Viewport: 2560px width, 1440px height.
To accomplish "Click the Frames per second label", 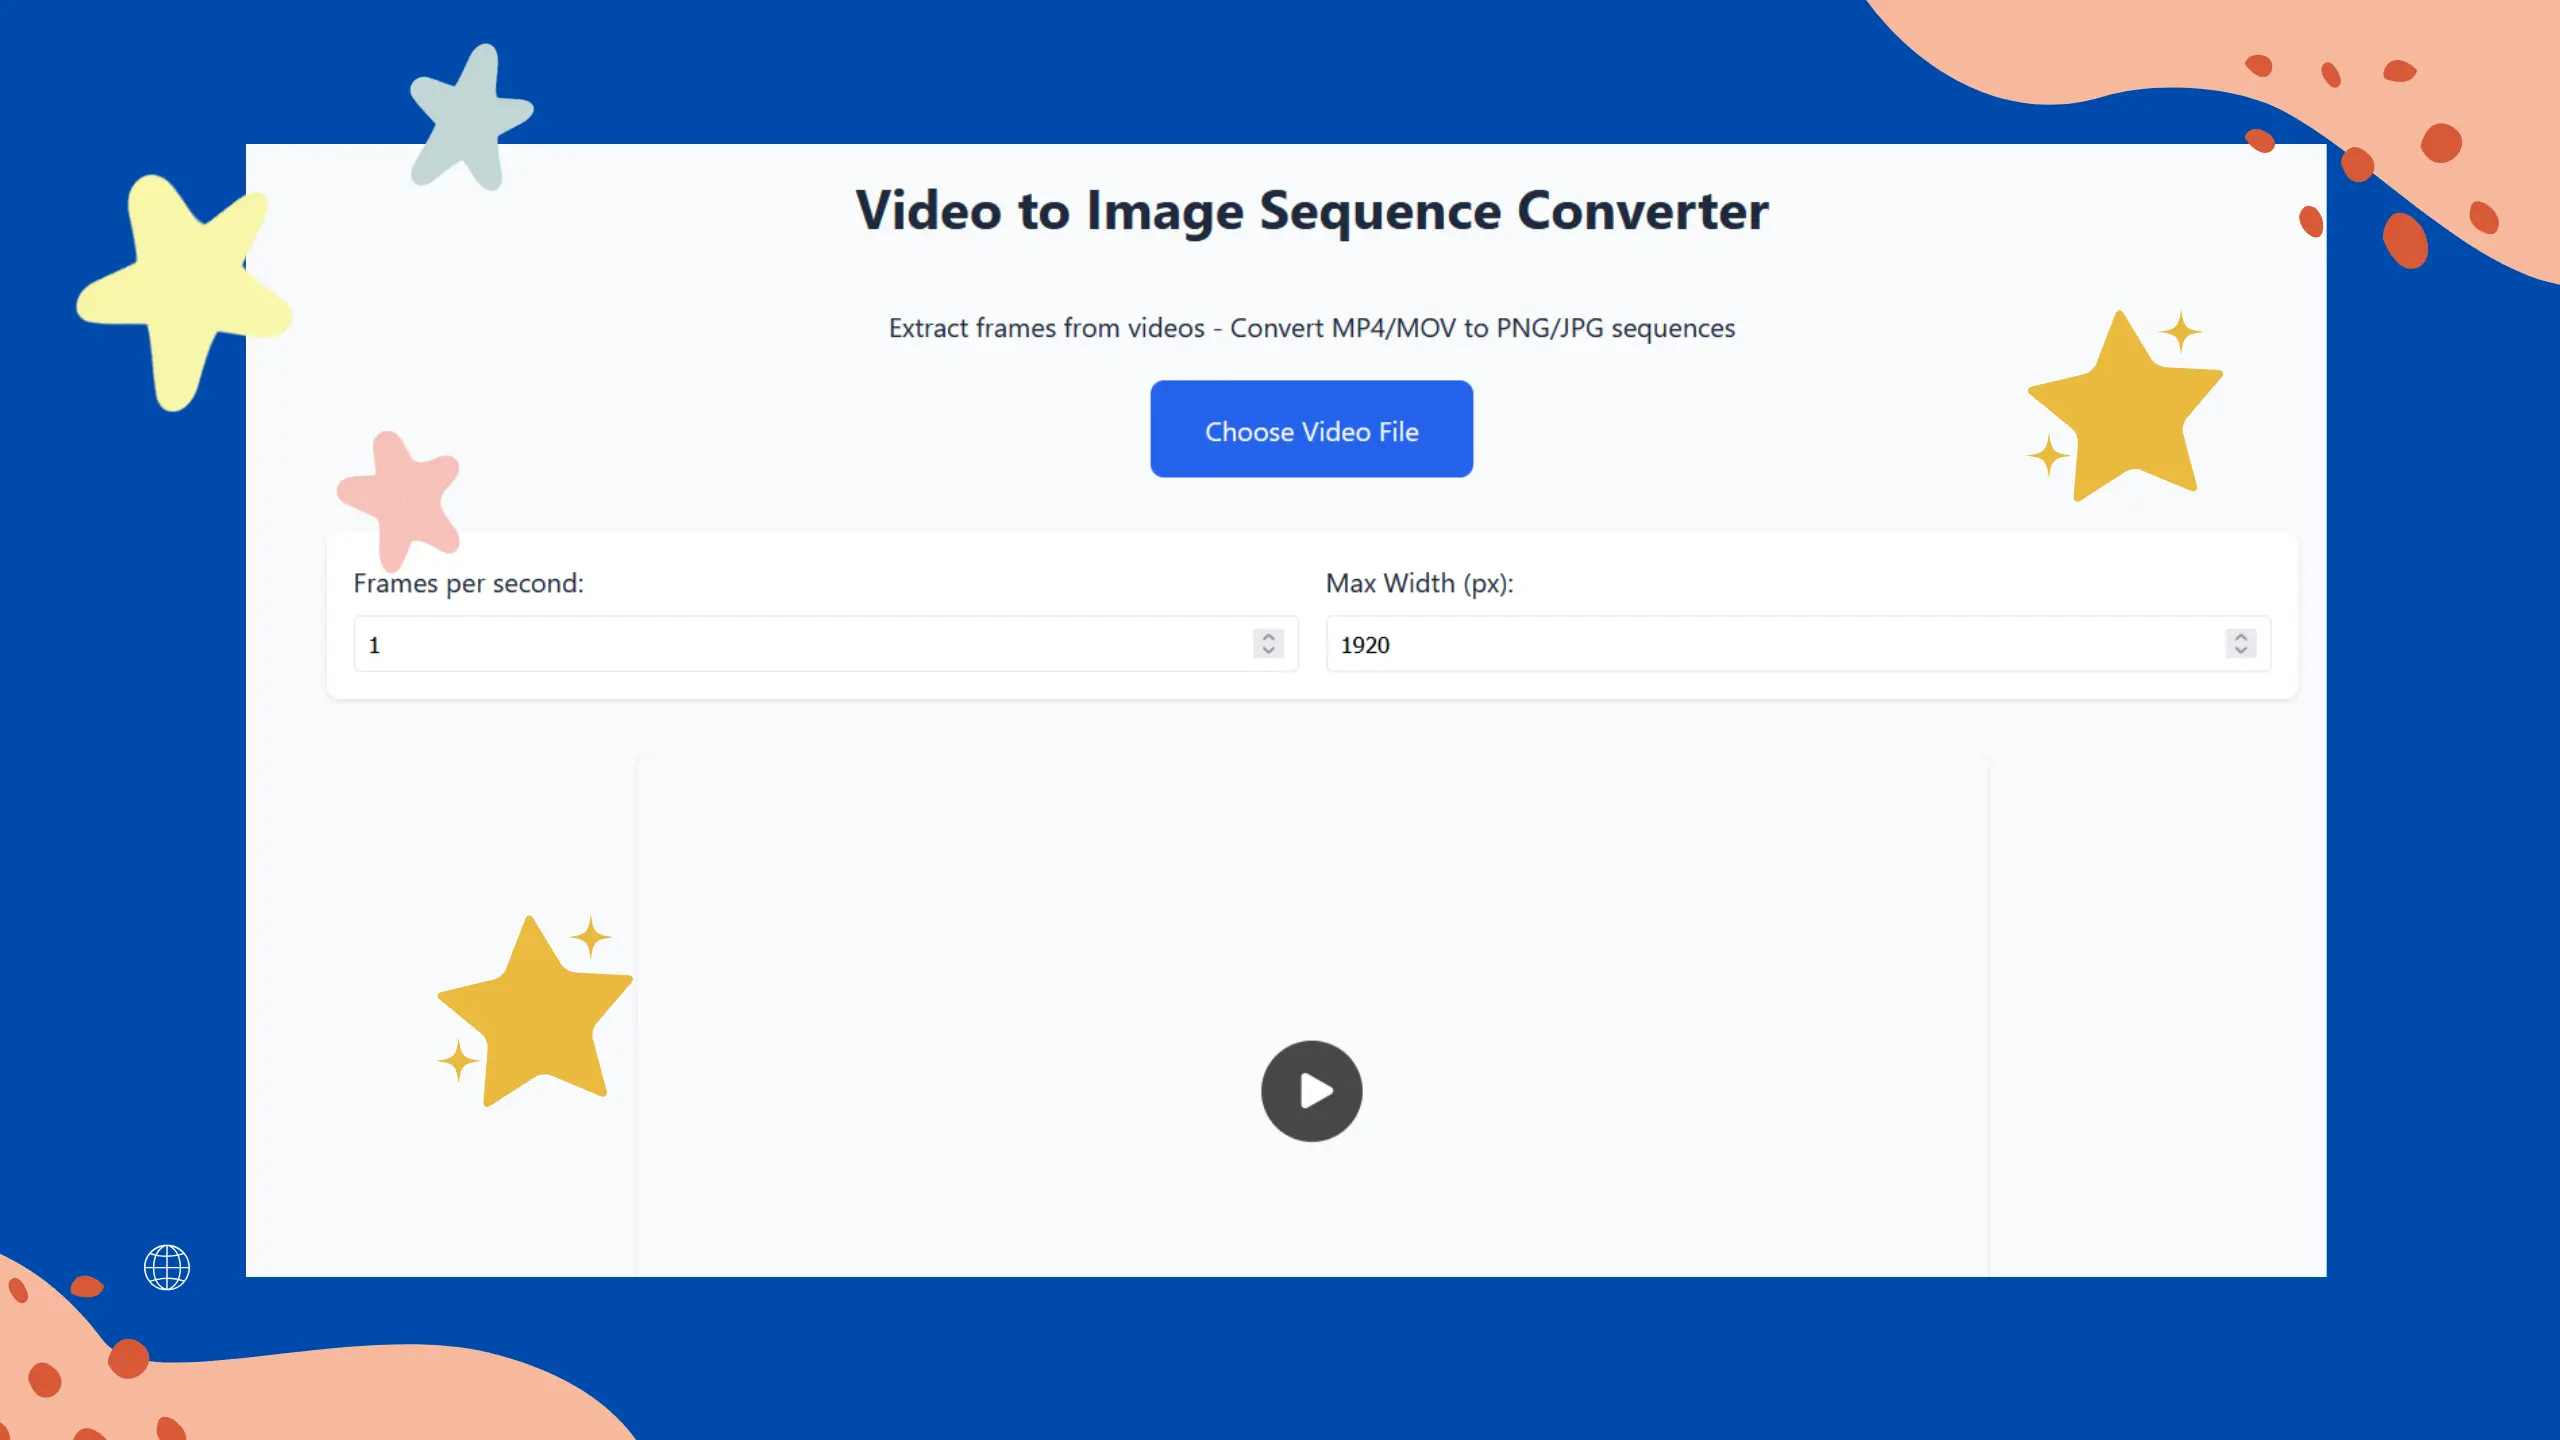I will point(468,583).
